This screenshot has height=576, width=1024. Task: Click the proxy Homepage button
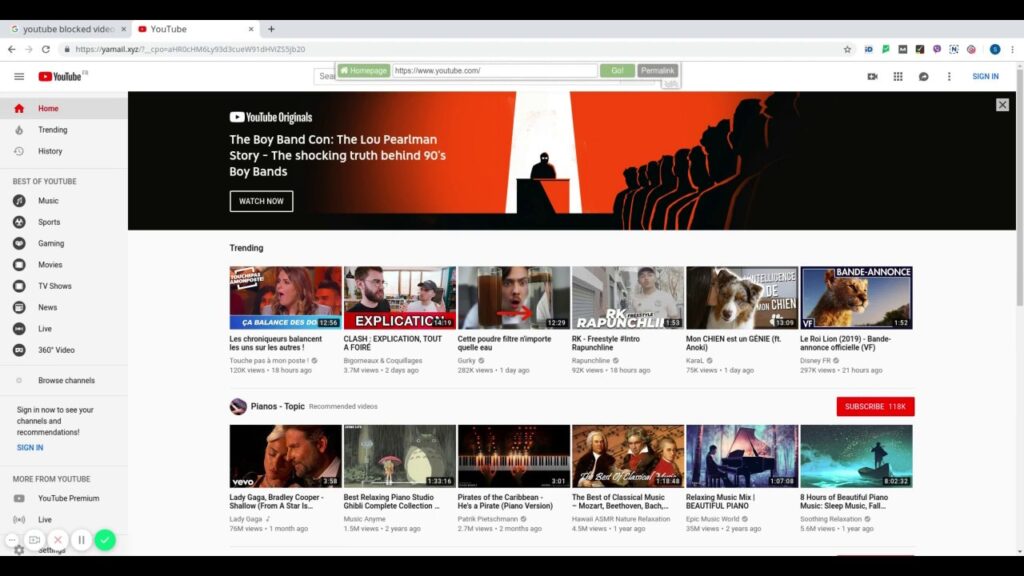point(364,71)
